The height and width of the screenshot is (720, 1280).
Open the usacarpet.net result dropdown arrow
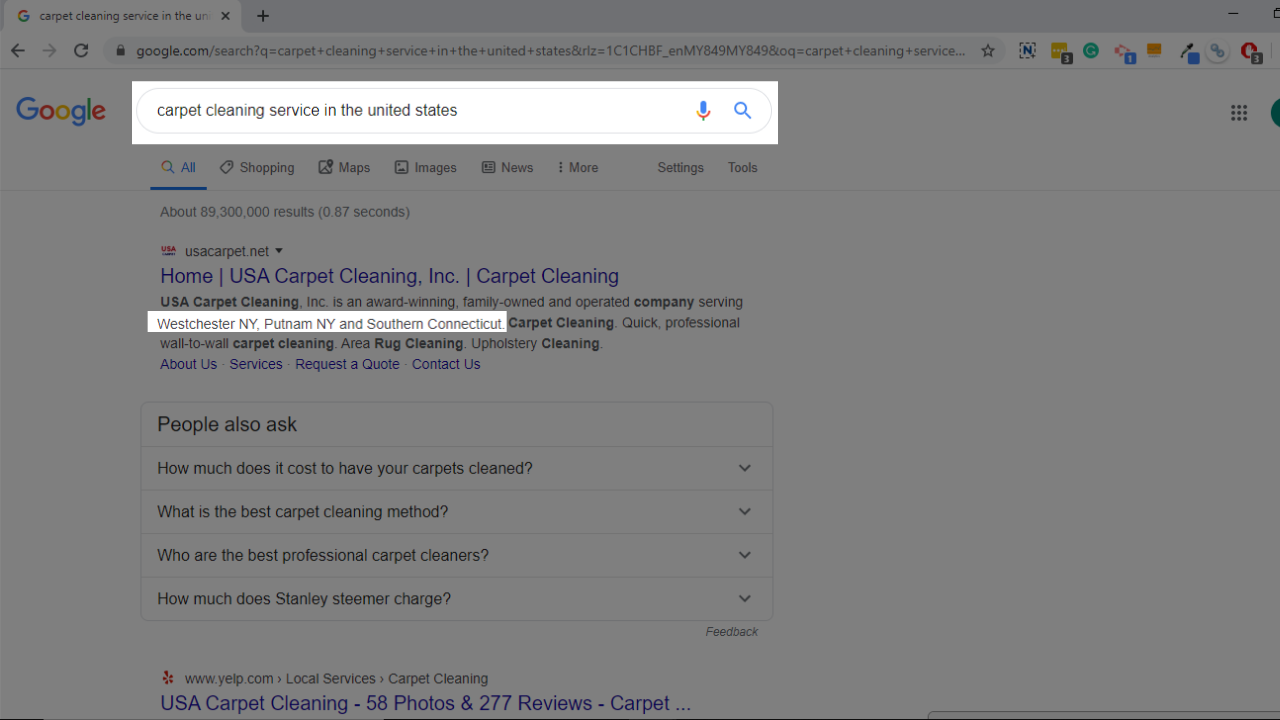(x=279, y=251)
